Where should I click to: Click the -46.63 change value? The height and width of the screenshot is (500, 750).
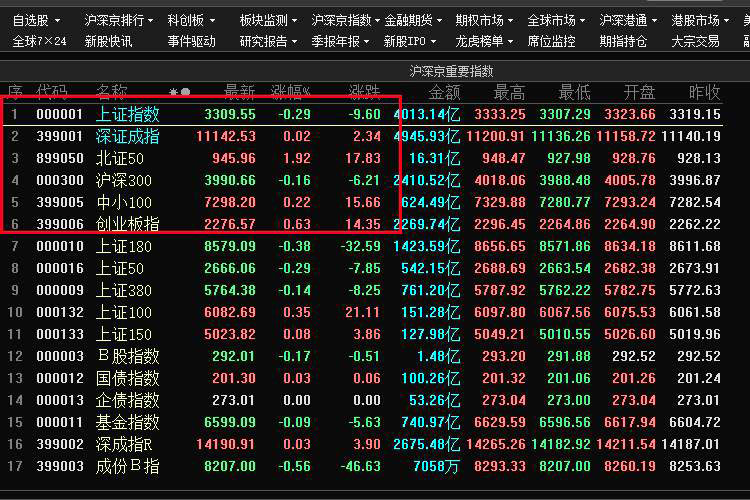click(x=360, y=467)
